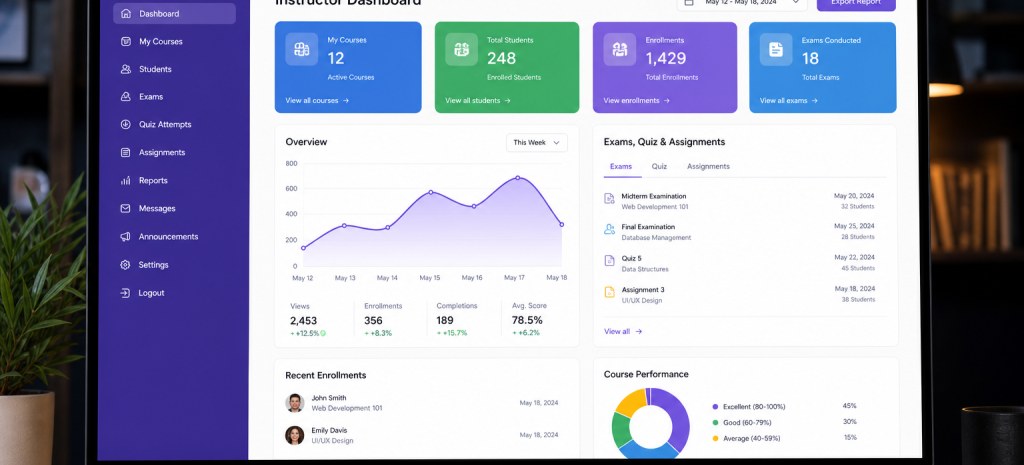
Task: Click the 45 Students count text
Action: [x=858, y=268]
